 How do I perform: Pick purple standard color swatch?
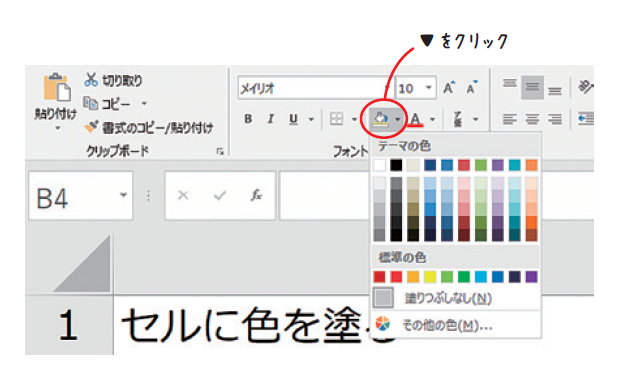click(532, 277)
